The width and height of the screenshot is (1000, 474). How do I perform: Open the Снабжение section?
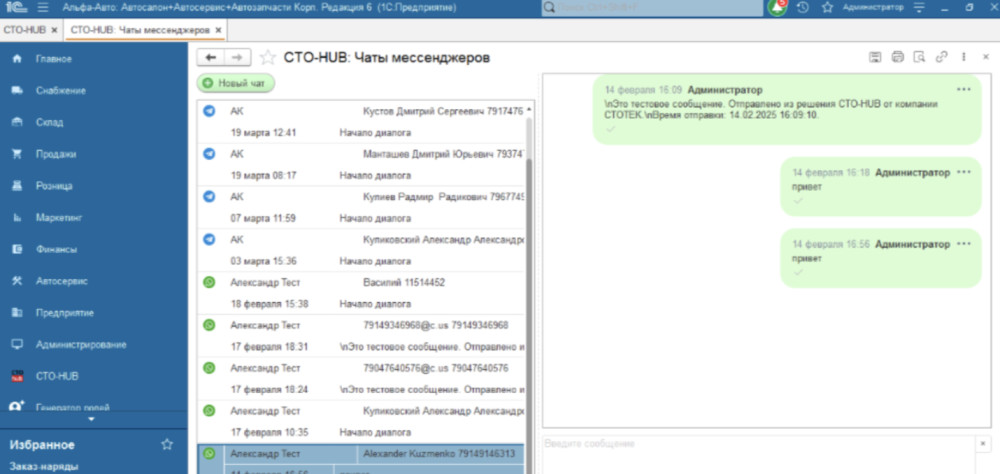pyautogui.click(x=61, y=91)
